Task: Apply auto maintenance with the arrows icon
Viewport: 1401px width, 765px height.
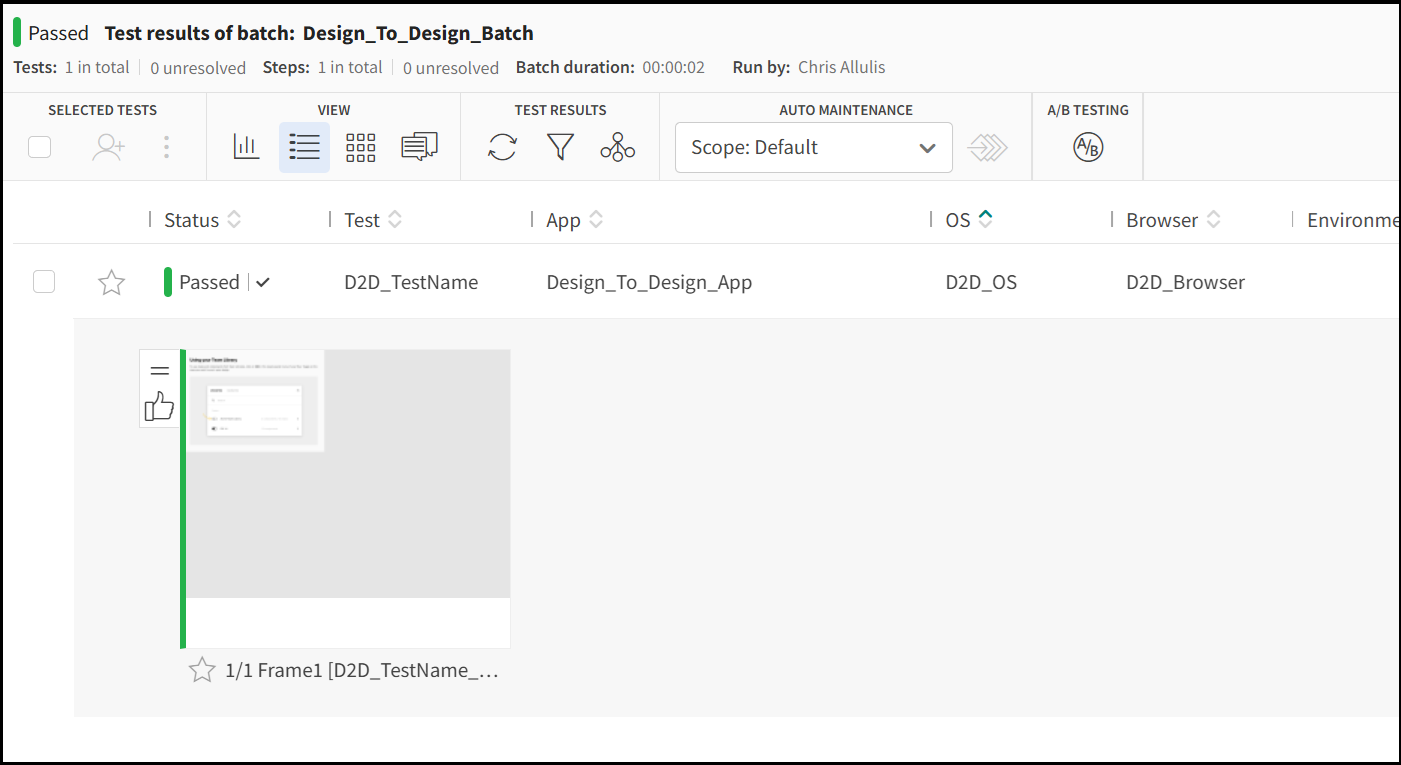Action: 988,147
